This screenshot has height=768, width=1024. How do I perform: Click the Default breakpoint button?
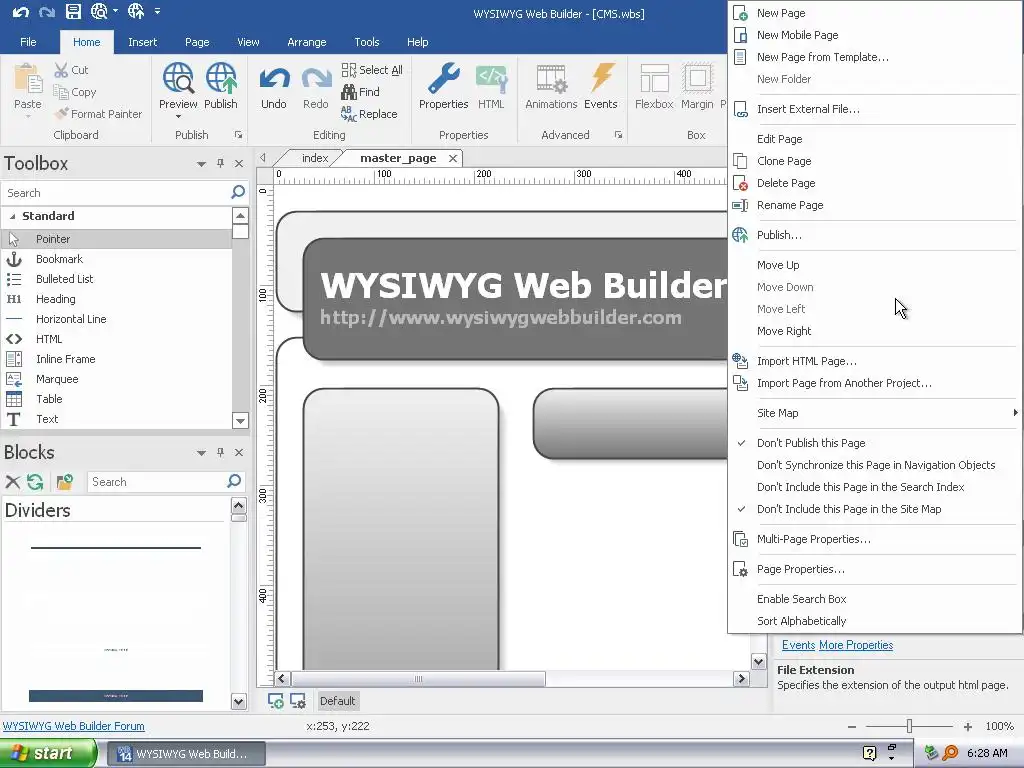[x=337, y=701]
